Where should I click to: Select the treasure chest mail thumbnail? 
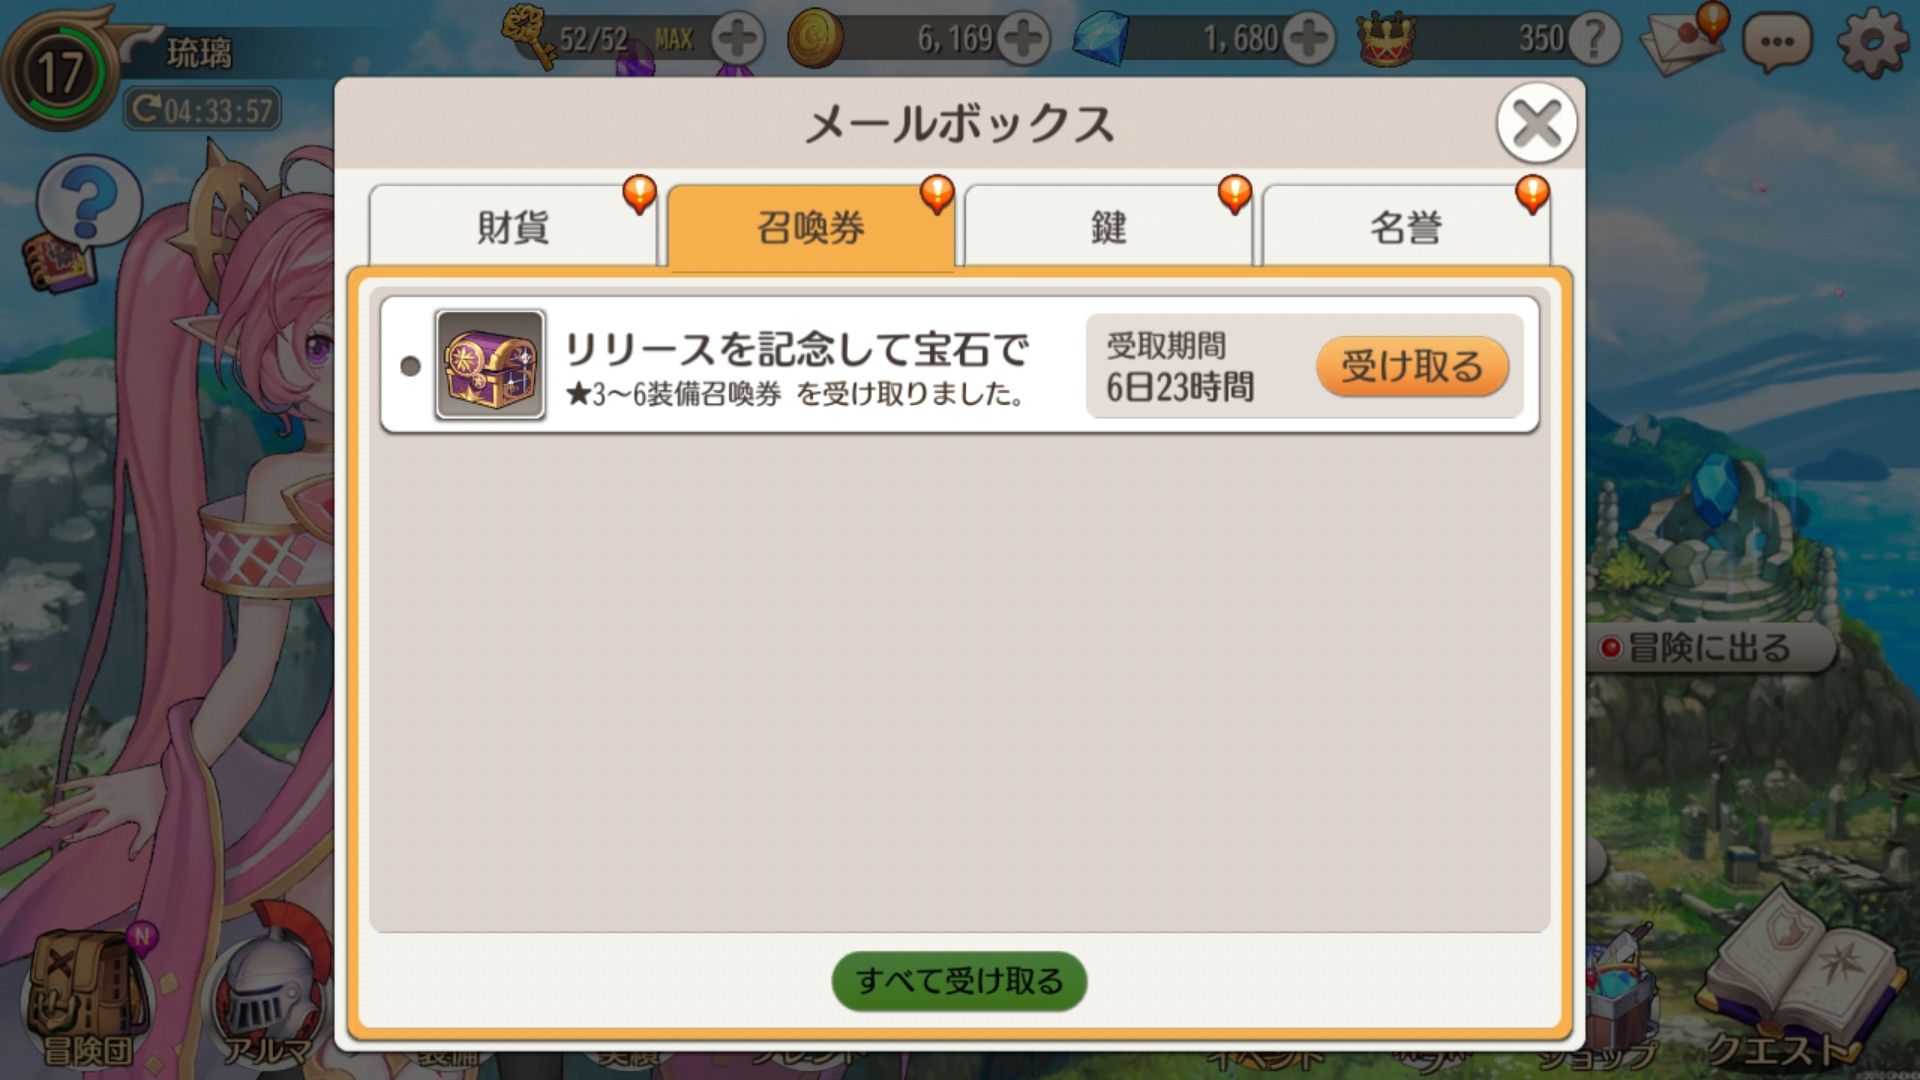click(490, 364)
